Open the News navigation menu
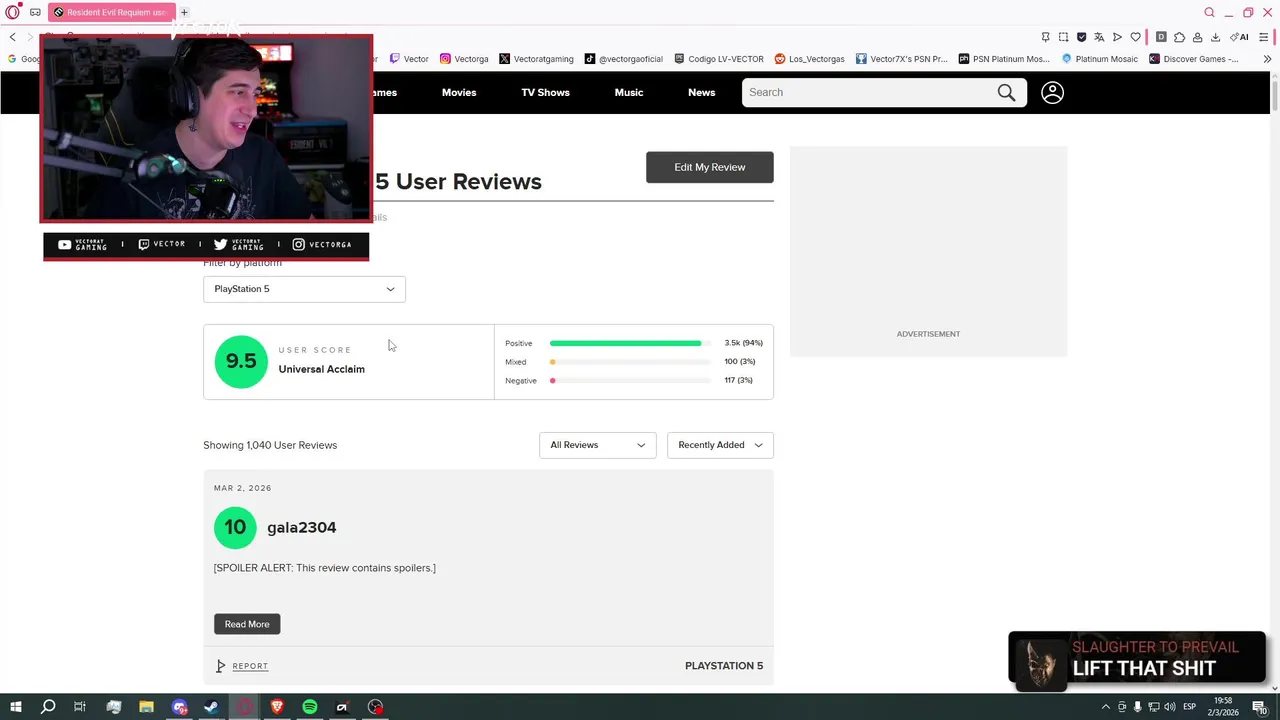The image size is (1280, 720). 701,92
